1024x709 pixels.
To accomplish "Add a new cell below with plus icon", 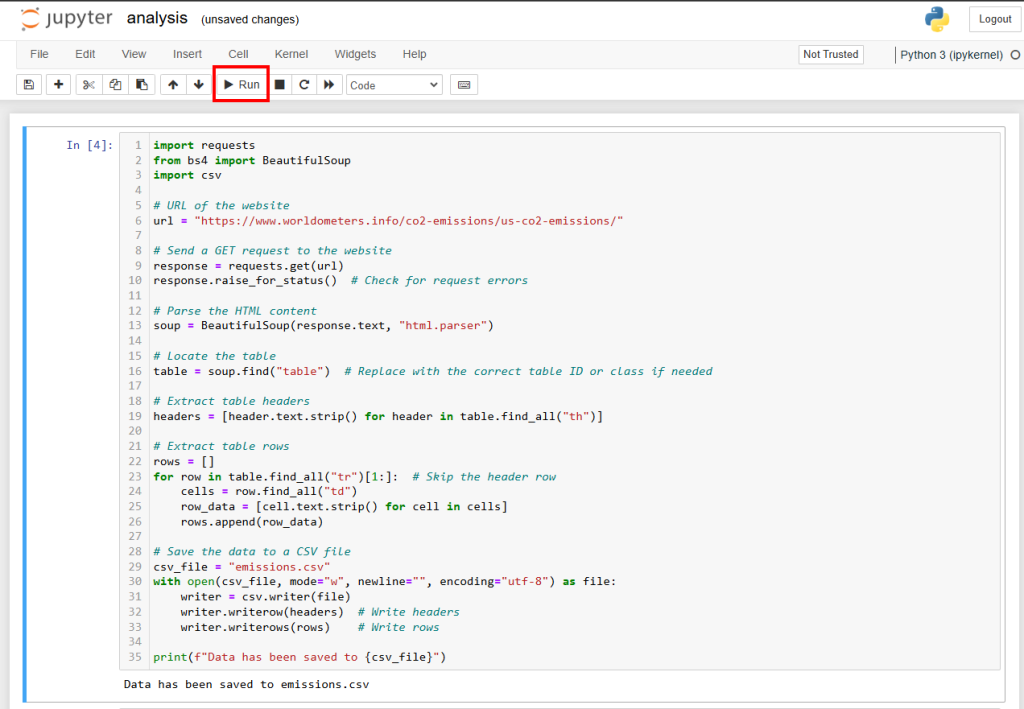I will point(58,84).
